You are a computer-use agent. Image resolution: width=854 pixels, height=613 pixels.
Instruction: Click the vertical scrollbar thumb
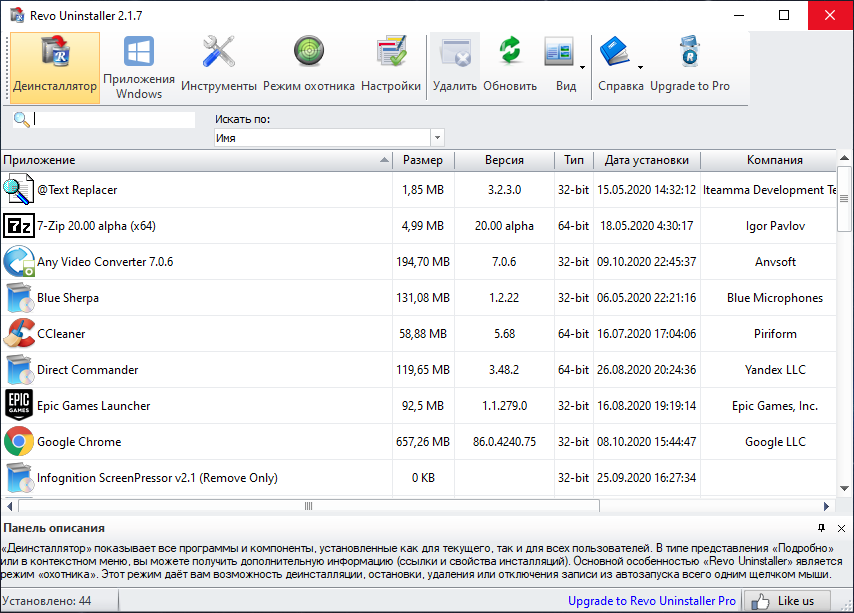pyautogui.click(x=844, y=199)
